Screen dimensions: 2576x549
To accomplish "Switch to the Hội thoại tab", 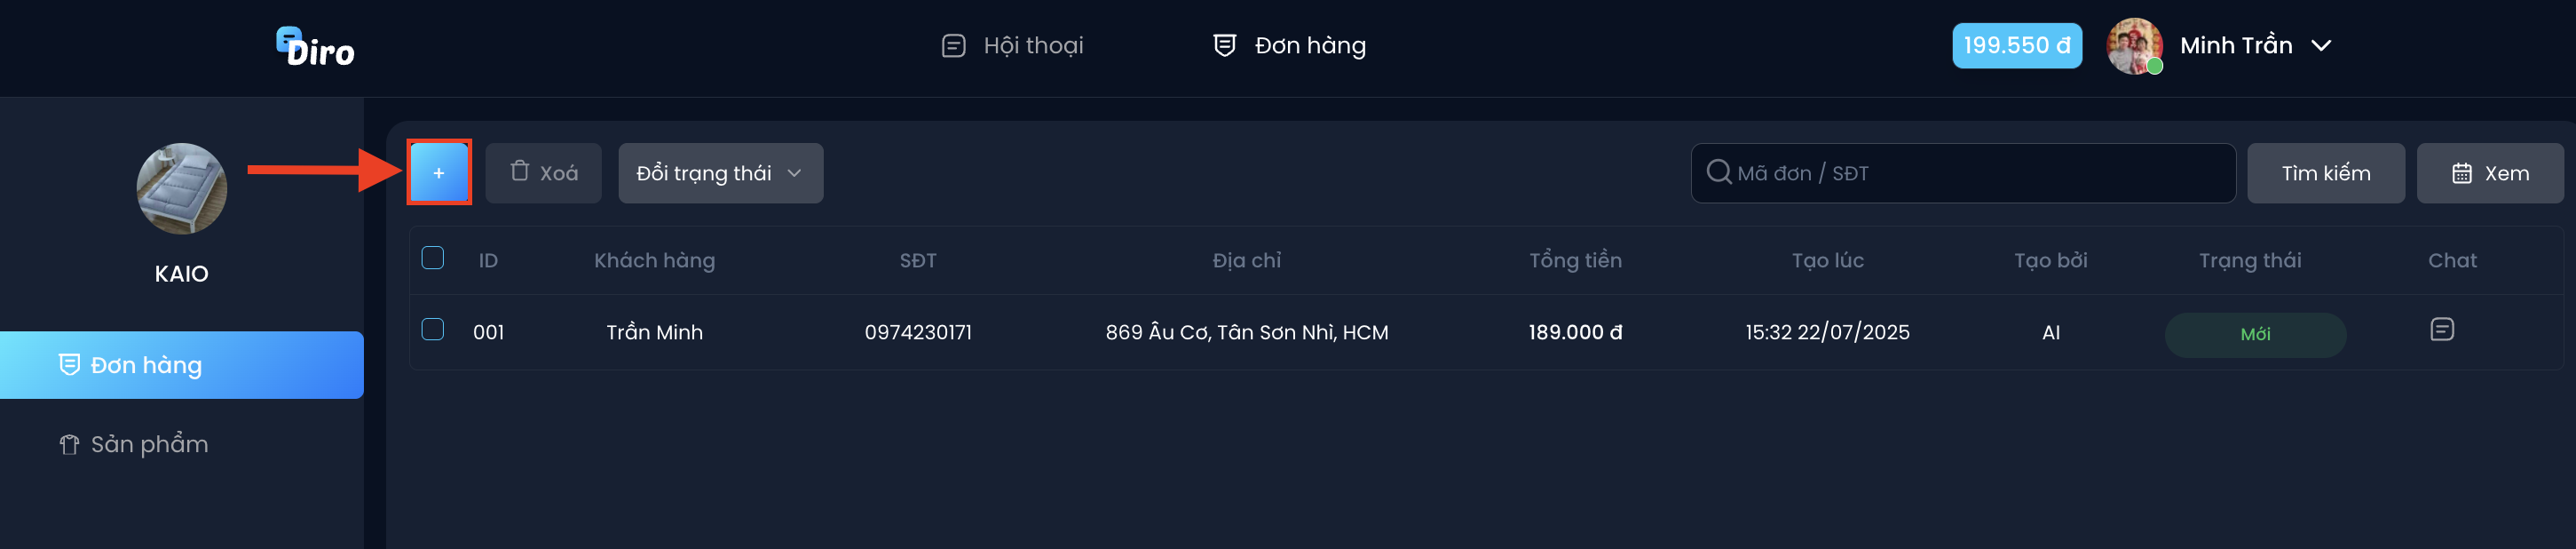I will pyautogui.click(x=1012, y=46).
